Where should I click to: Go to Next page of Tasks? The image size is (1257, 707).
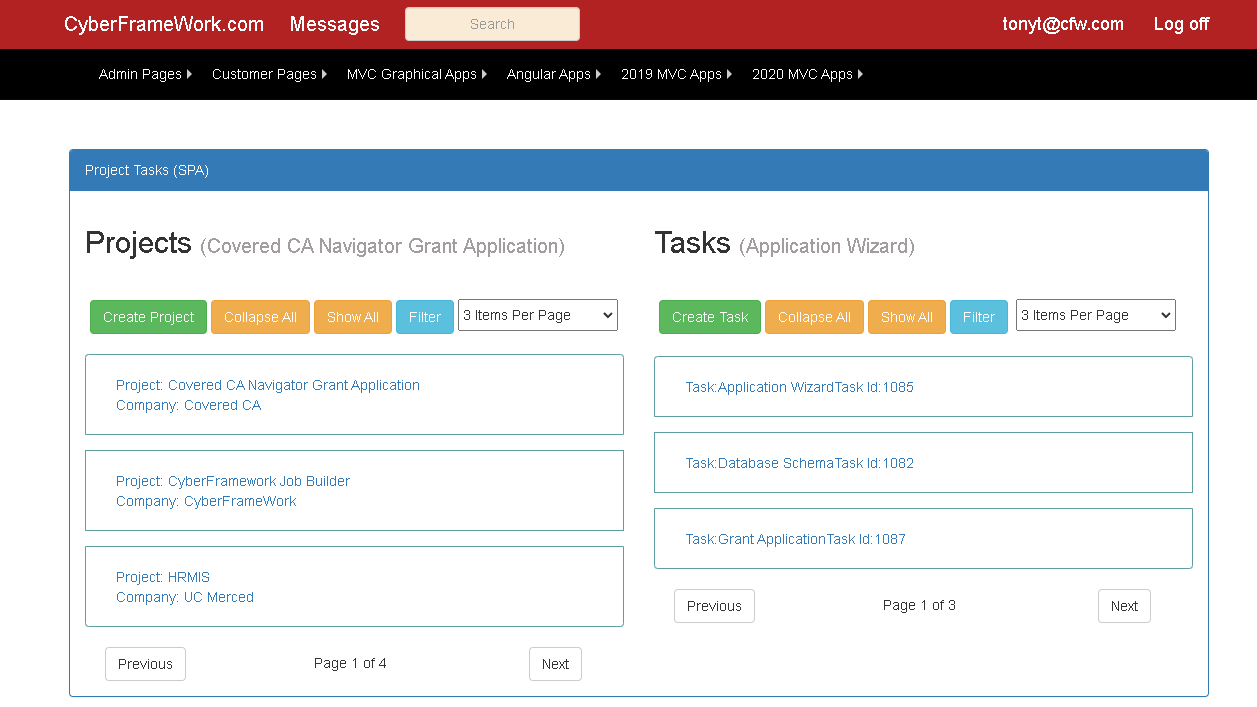(1124, 606)
